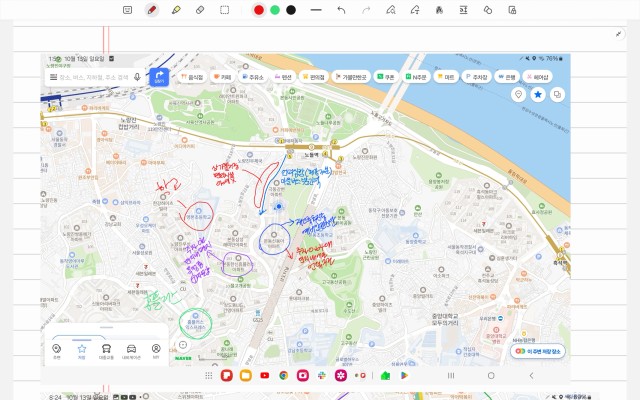
Task: Open the 주변 tab in map
Action: point(56,351)
